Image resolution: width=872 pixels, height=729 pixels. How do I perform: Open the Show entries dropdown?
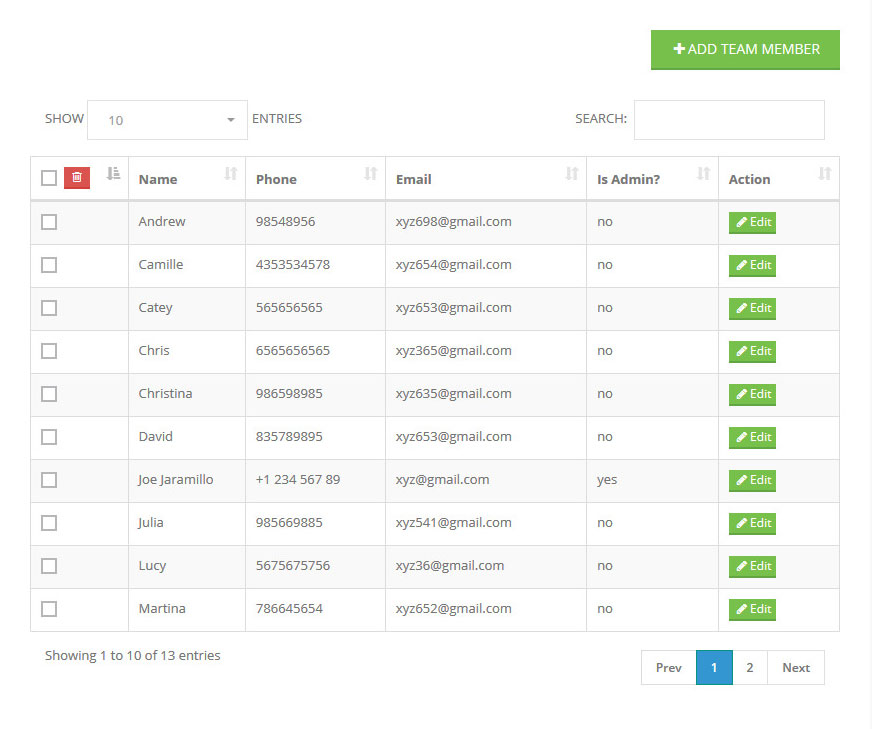click(x=167, y=120)
